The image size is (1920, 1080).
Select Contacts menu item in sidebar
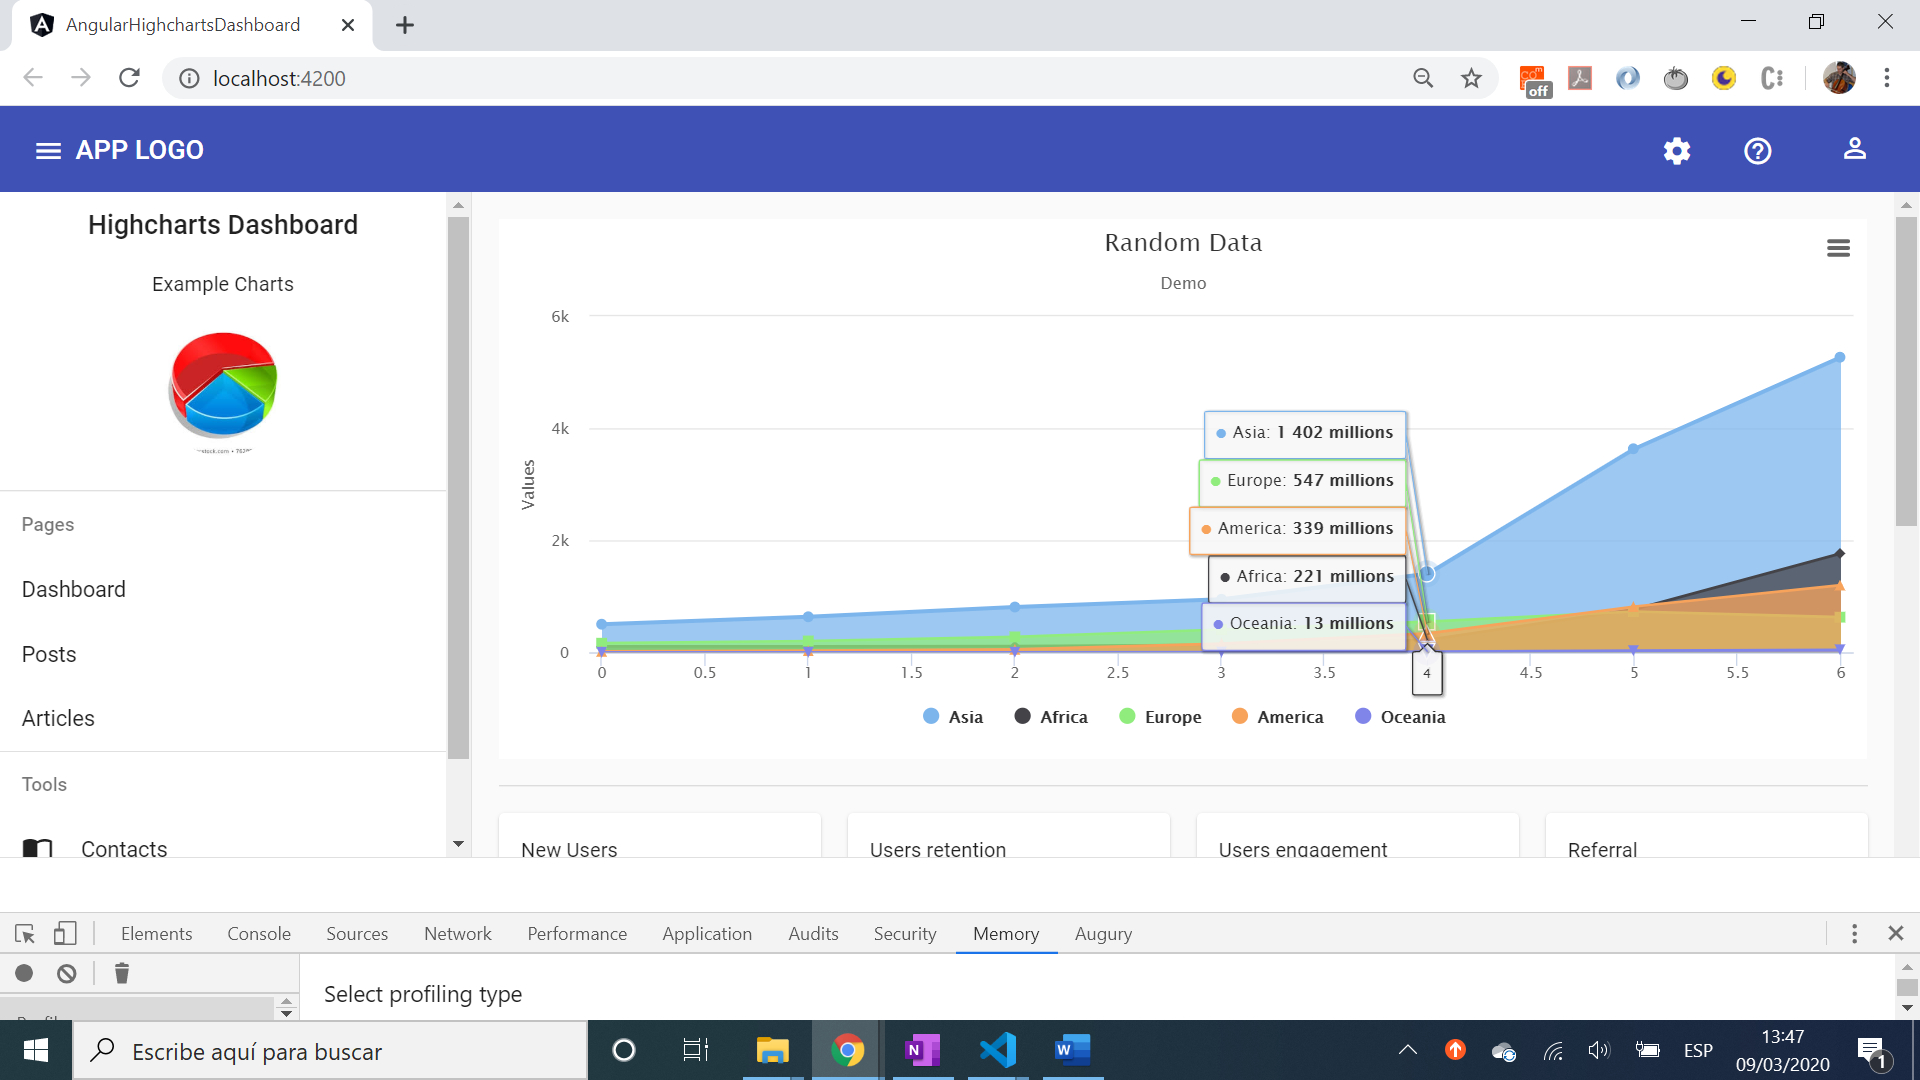tap(124, 848)
